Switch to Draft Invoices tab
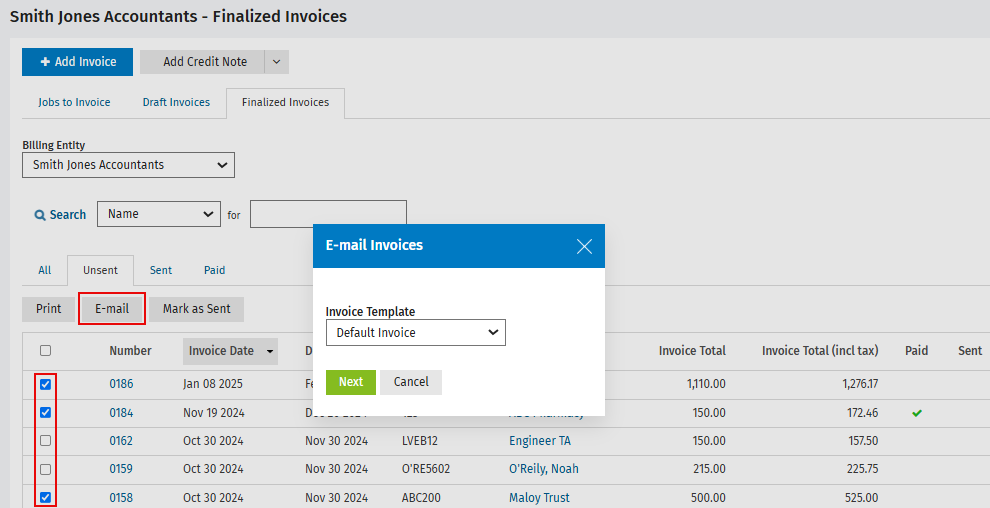Viewport: 990px width, 508px height. coord(176,102)
